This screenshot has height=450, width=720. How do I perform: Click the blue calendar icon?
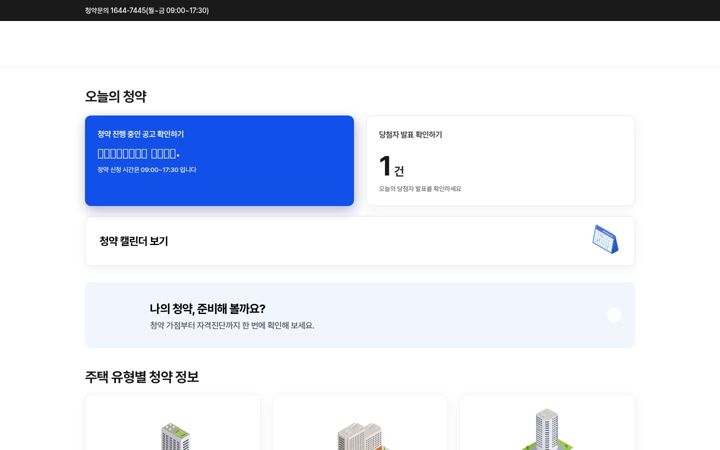point(605,239)
